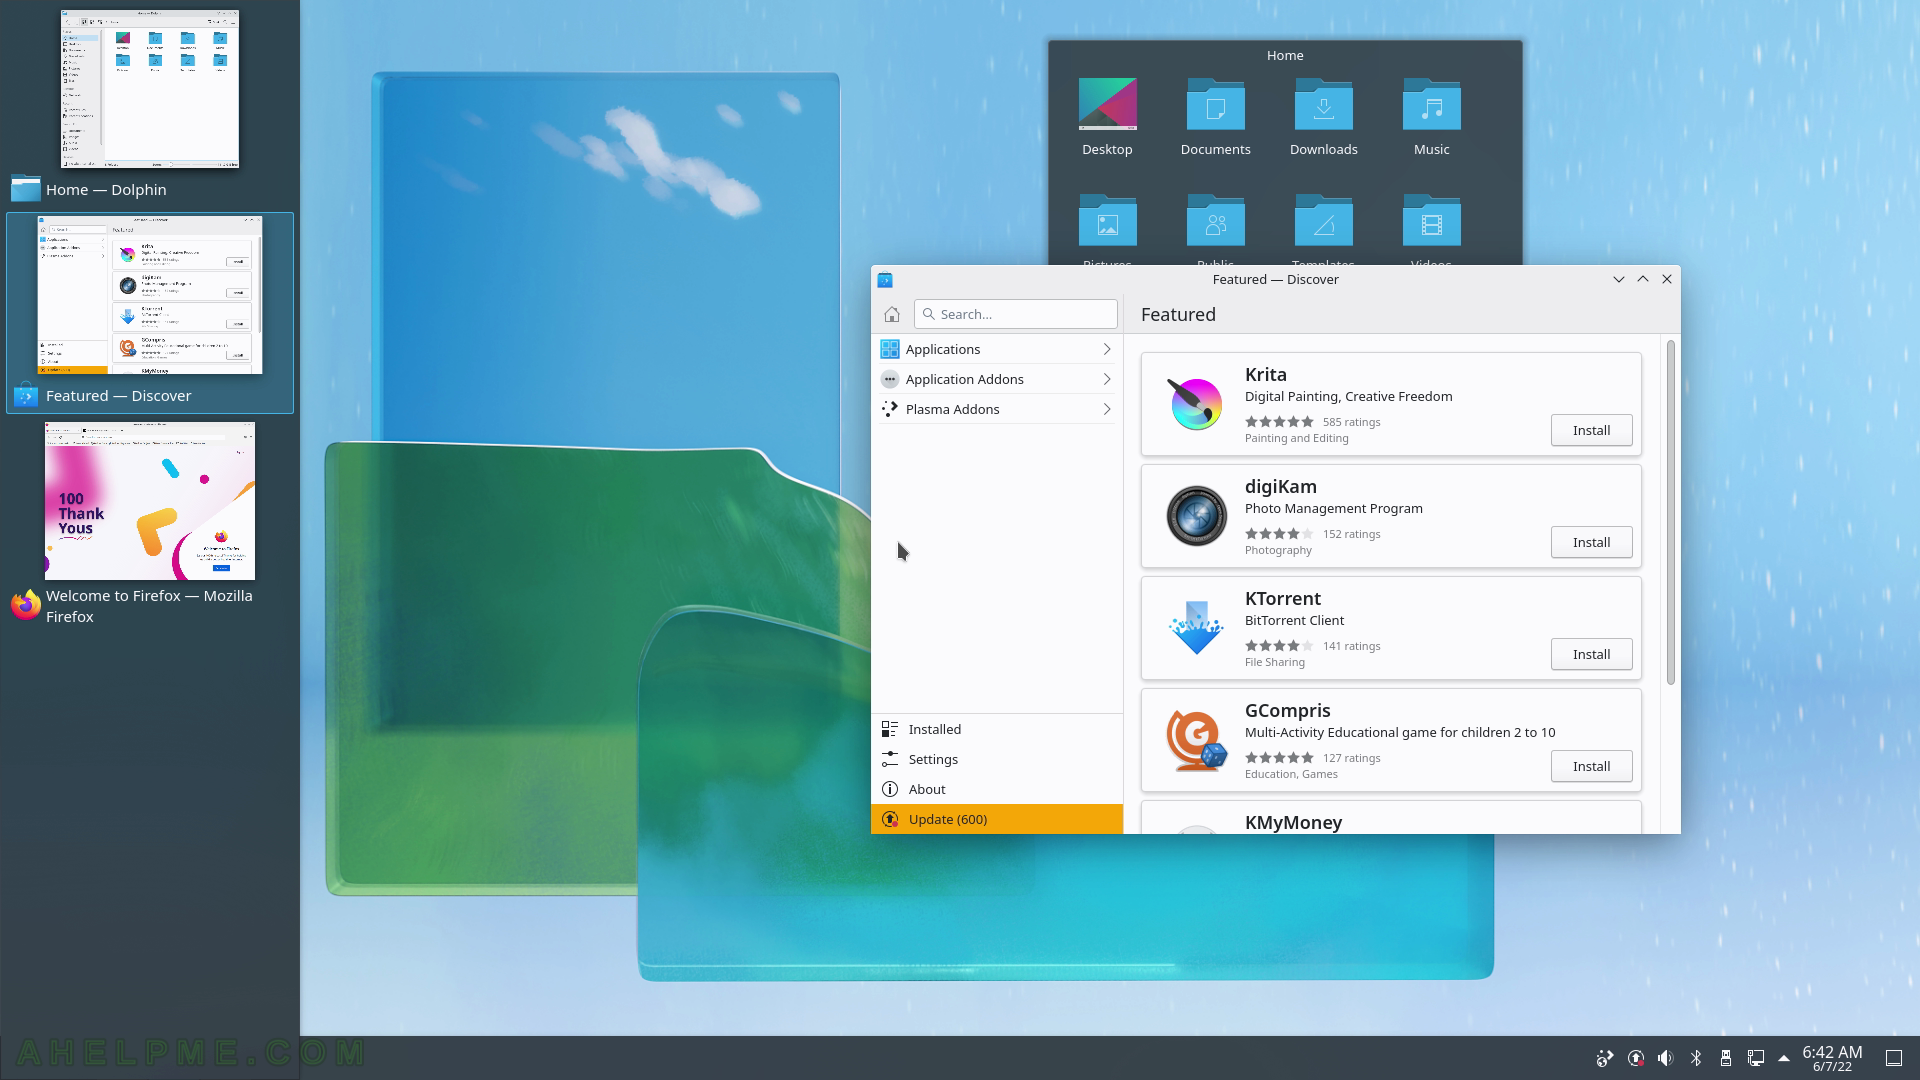The width and height of the screenshot is (1920, 1080).
Task: Open the Downloads folder in Home widget
Action: click(1323, 117)
